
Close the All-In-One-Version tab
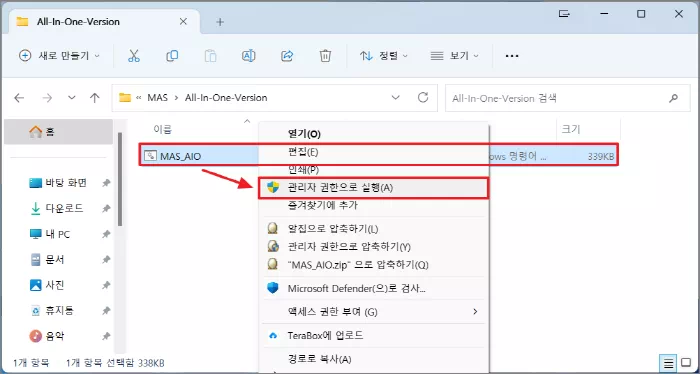tap(183, 22)
